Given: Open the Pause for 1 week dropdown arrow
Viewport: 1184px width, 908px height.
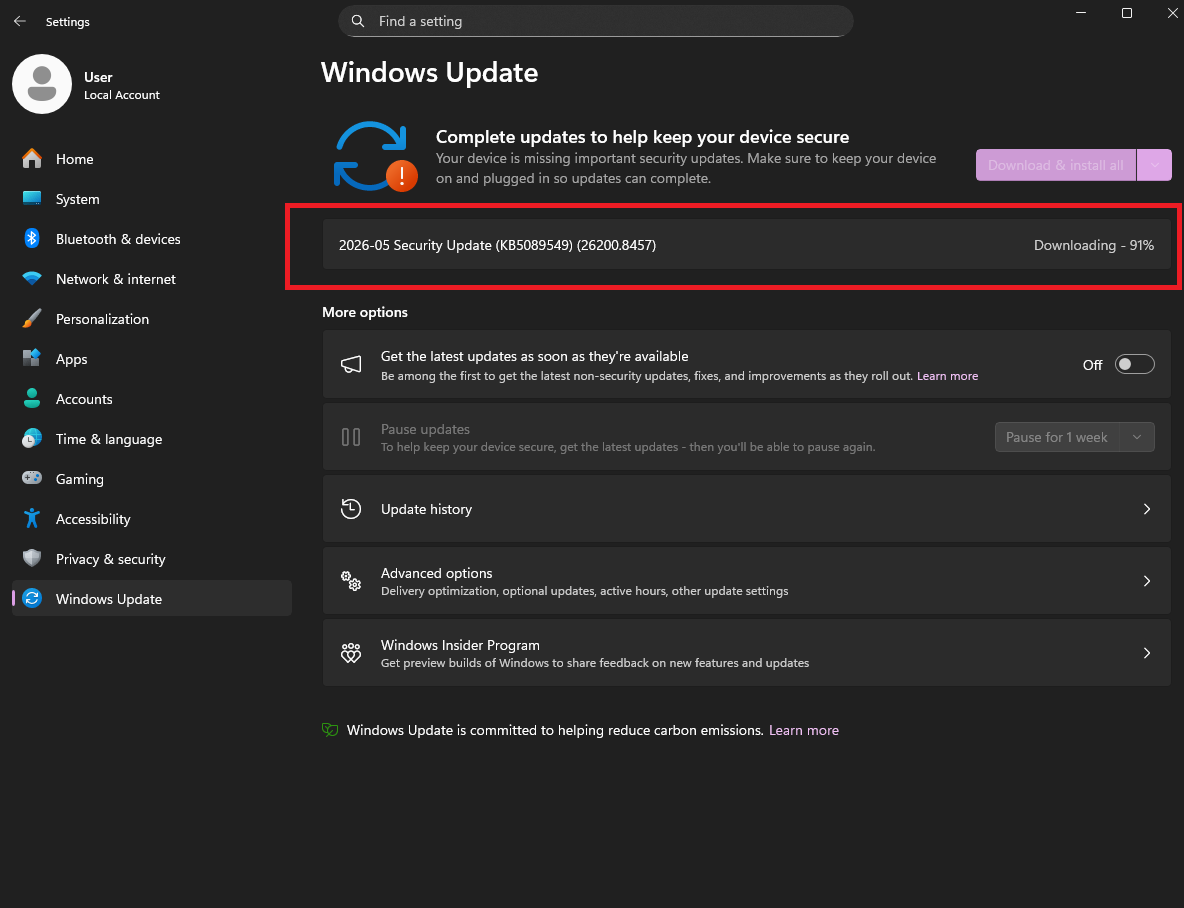Looking at the screenshot, I should pyautogui.click(x=1136, y=437).
